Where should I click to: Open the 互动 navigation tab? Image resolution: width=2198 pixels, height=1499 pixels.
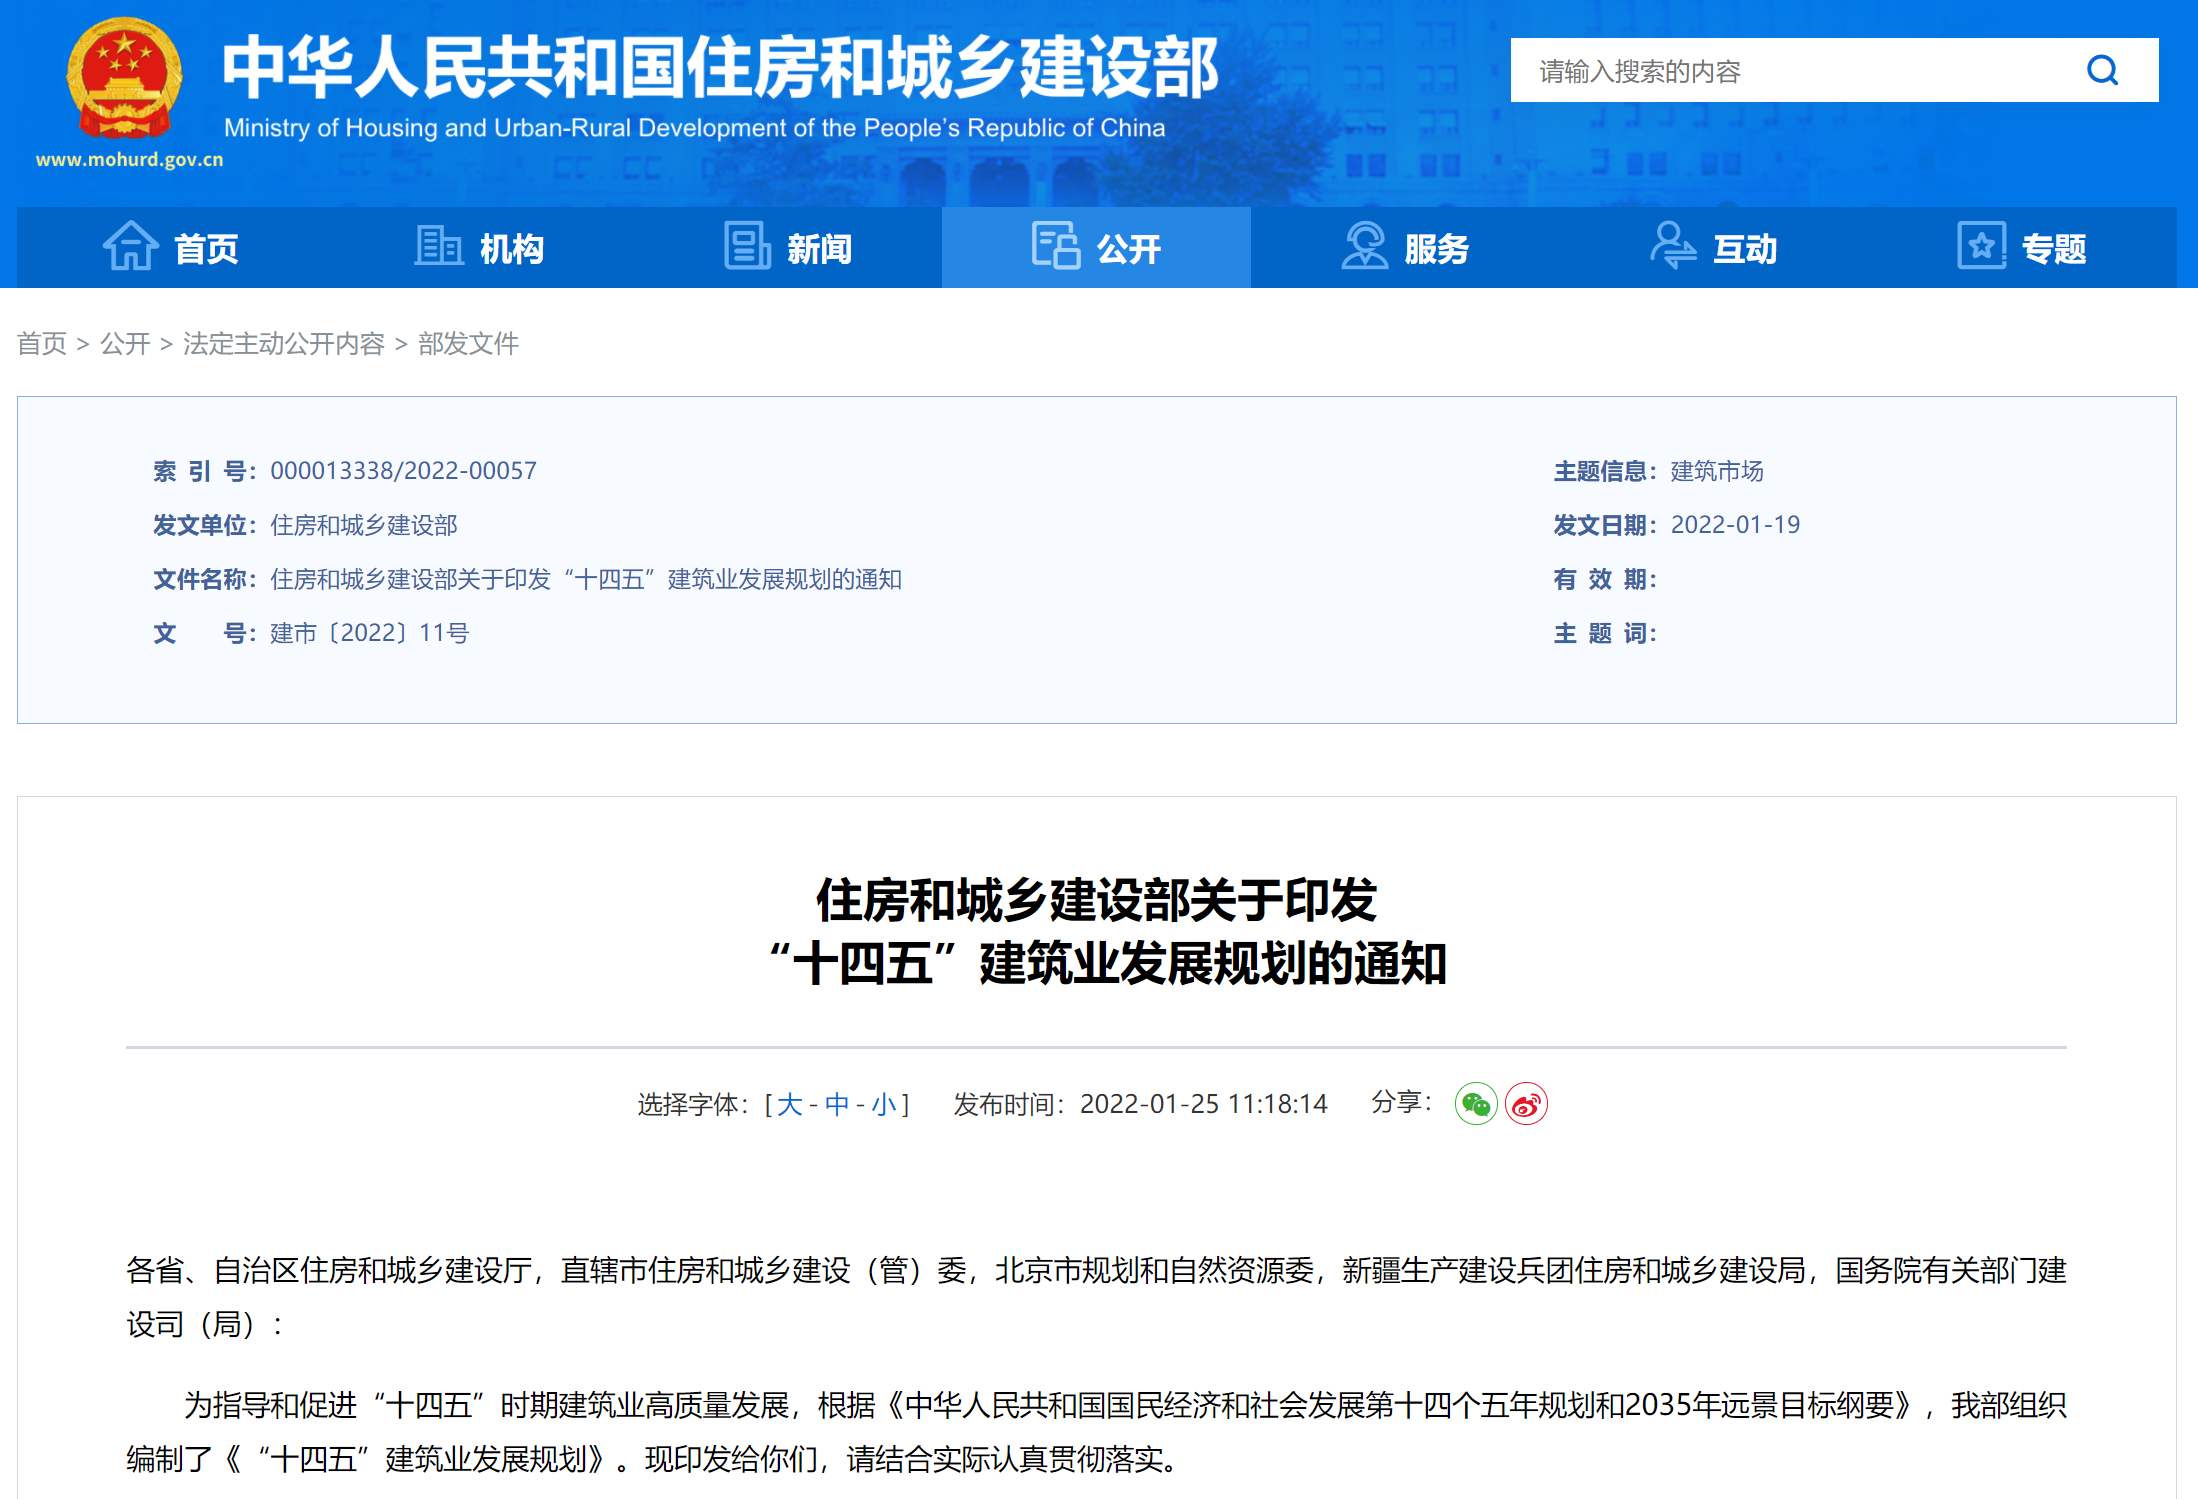point(1713,248)
